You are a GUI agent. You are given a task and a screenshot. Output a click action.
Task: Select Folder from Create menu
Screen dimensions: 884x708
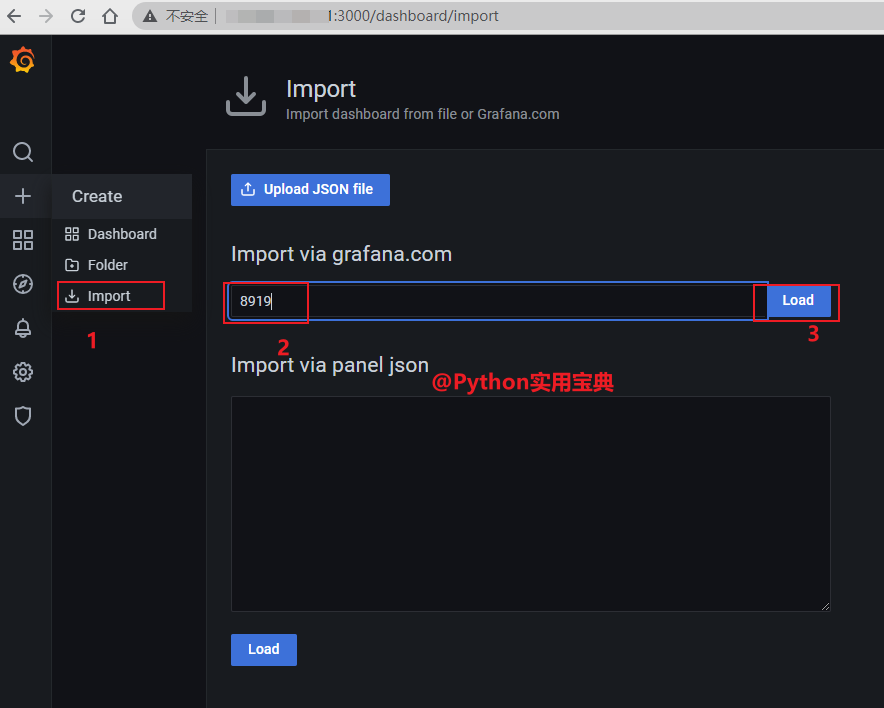tap(107, 265)
